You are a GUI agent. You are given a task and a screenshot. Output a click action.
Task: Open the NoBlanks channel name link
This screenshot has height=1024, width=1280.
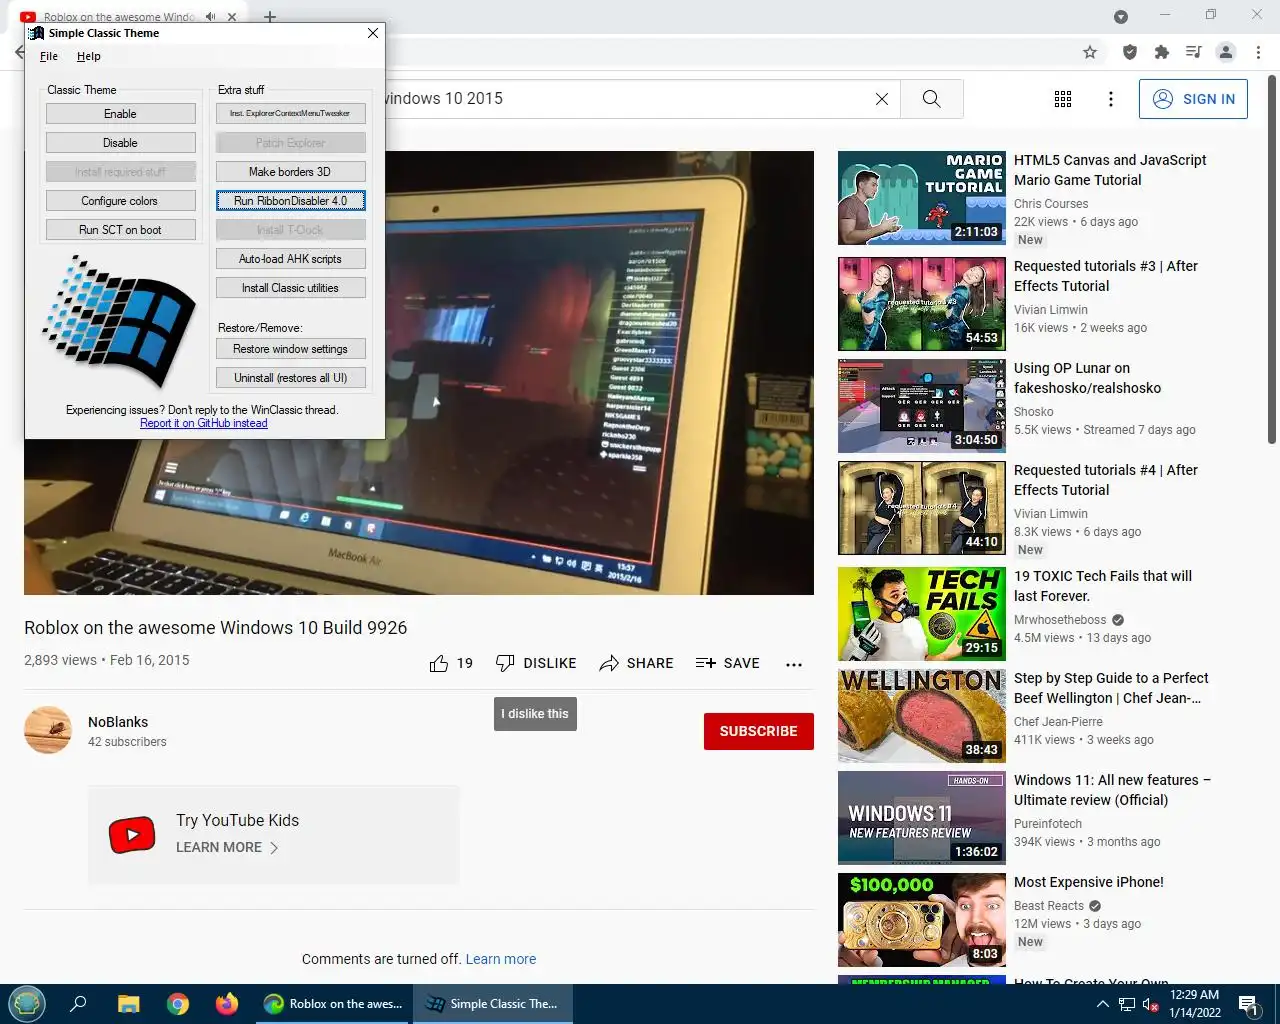(x=118, y=722)
